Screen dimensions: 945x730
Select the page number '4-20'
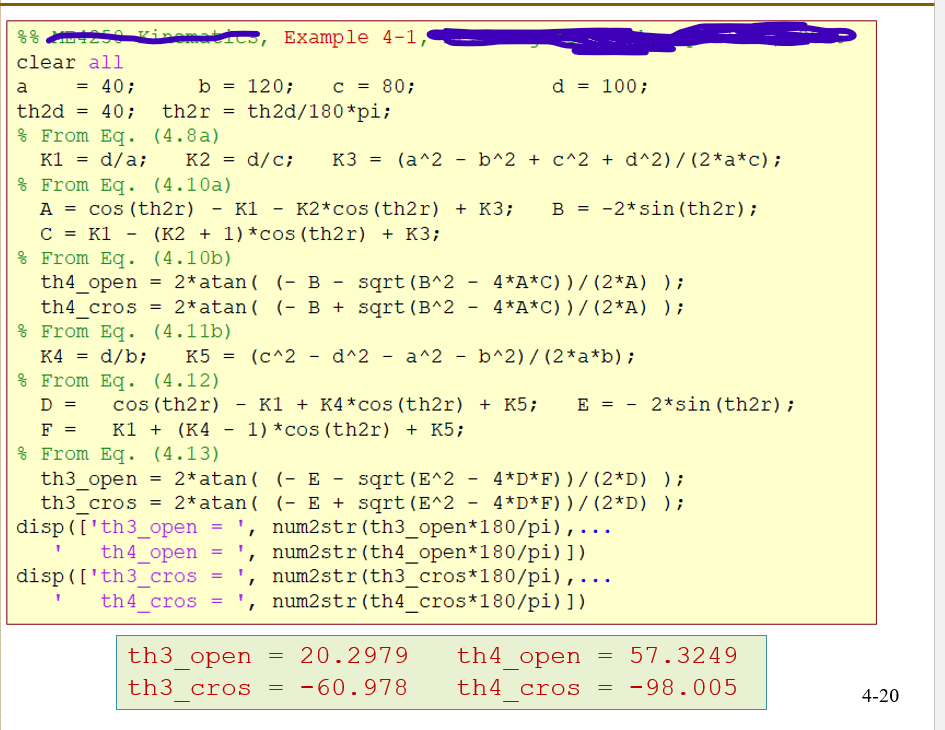(879, 696)
